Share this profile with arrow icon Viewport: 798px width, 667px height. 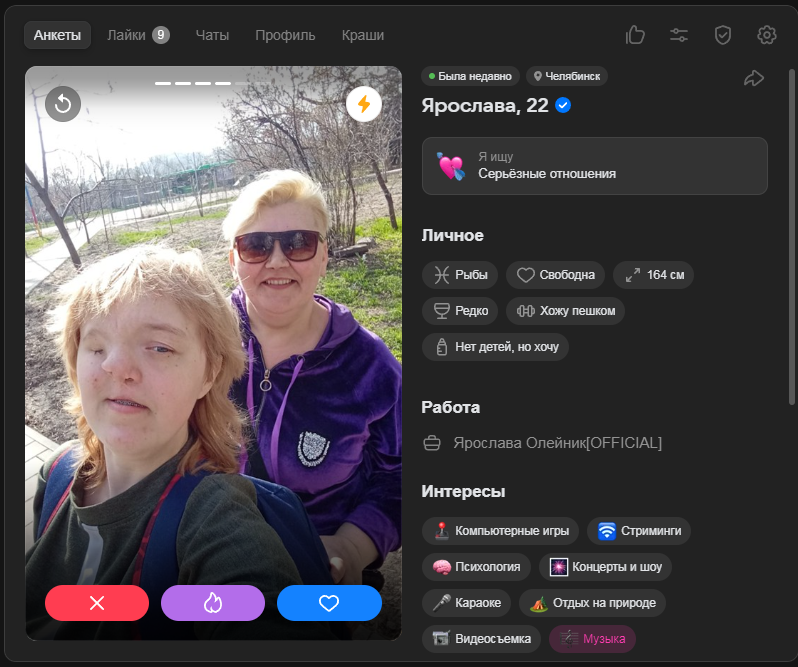(754, 78)
